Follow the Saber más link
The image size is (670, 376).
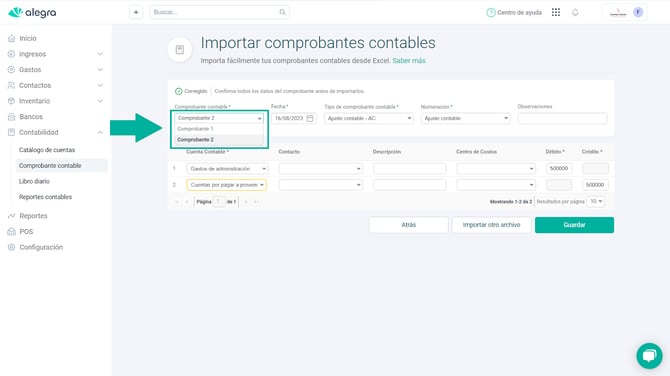click(409, 61)
